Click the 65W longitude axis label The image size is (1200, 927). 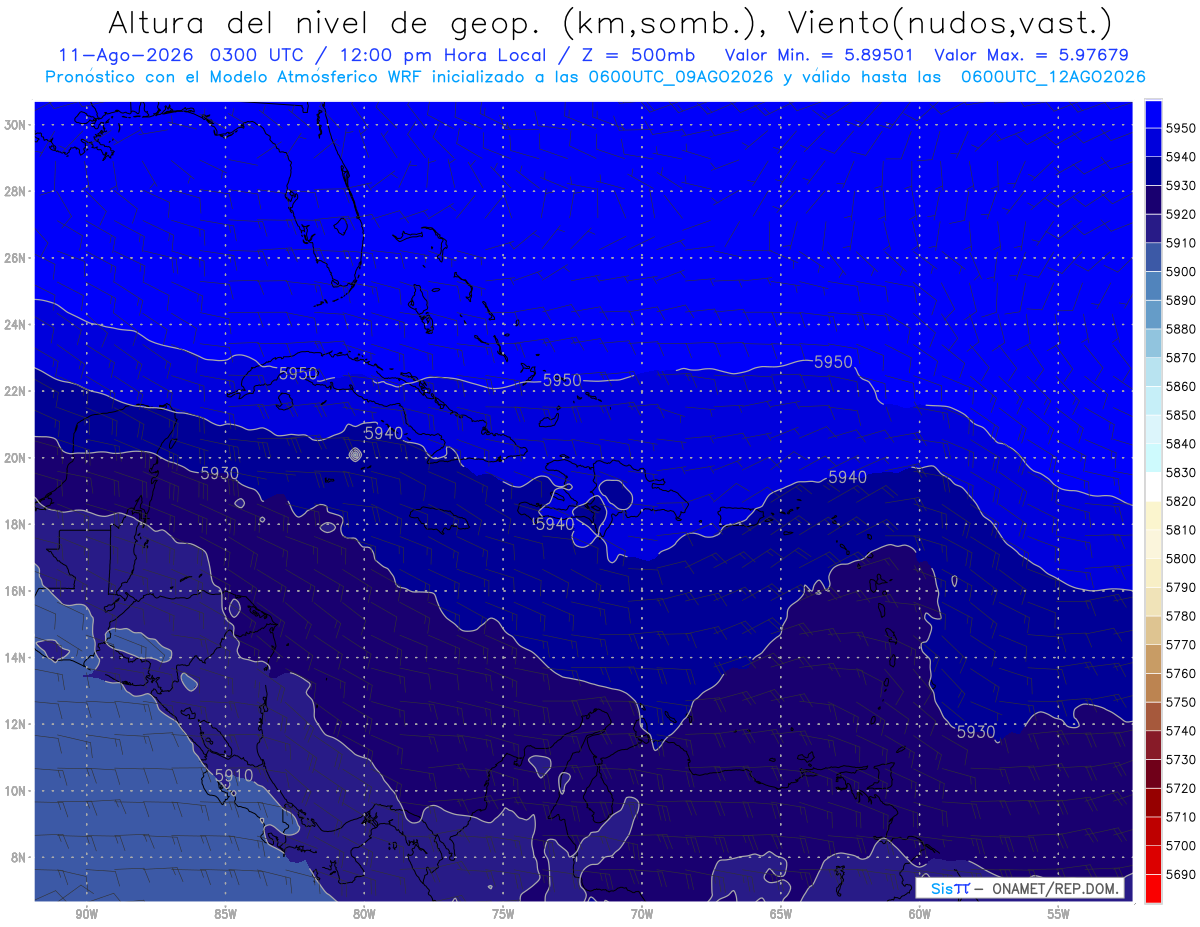coord(781,914)
